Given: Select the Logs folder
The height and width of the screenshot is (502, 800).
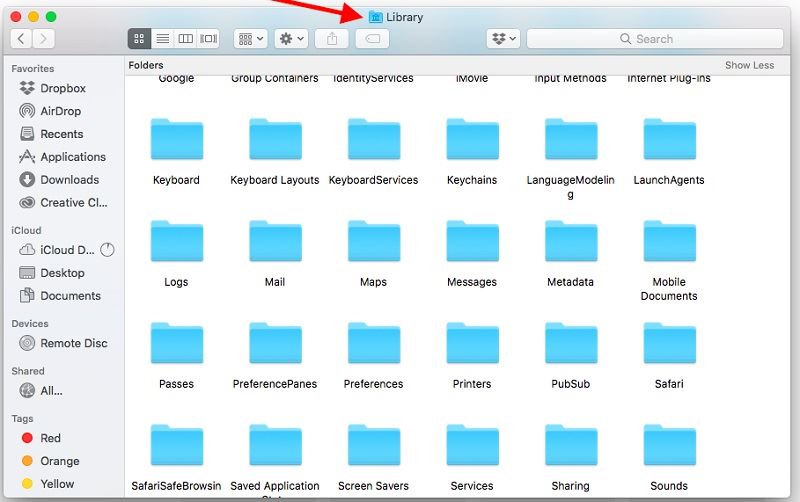Looking at the screenshot, I should (177, 241).
